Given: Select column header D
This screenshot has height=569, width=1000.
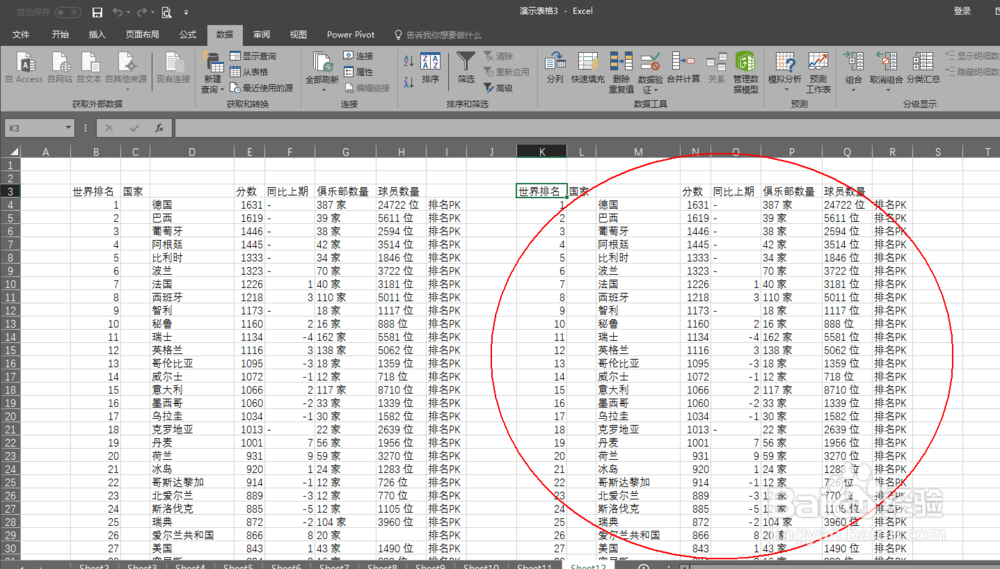Looking at the screenshot, I should [x=192, y=152].
